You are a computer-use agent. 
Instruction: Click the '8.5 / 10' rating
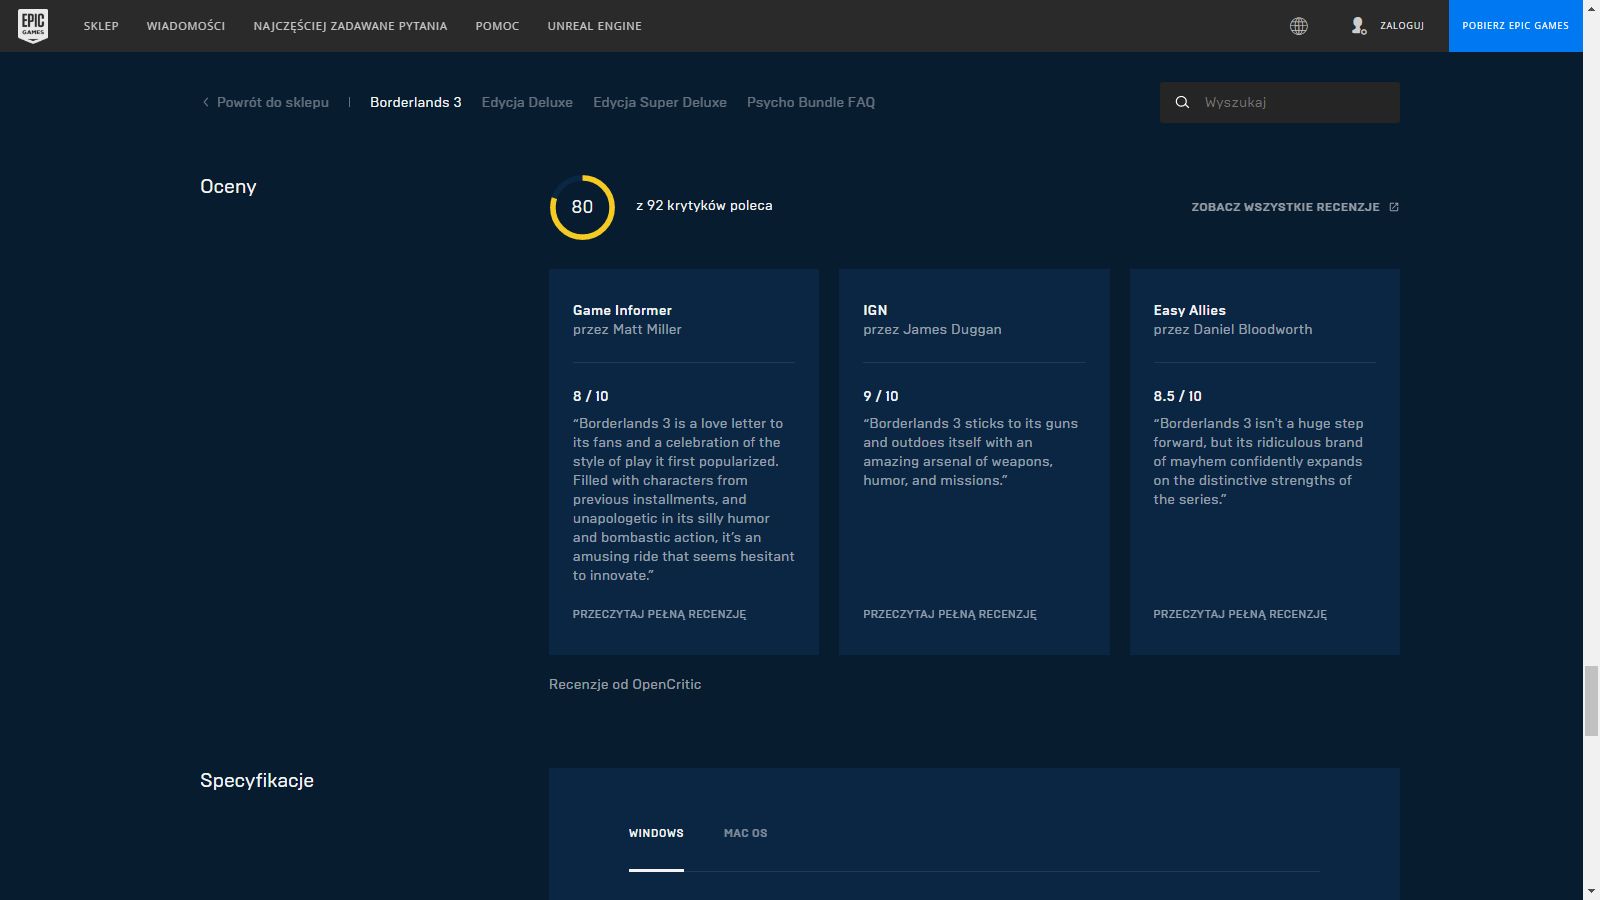[x=1178, y=396]
